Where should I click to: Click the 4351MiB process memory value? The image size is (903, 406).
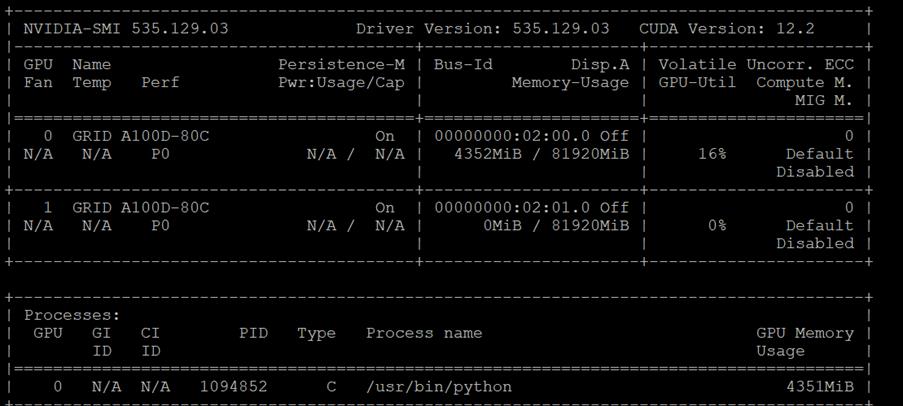coord(819,386)
